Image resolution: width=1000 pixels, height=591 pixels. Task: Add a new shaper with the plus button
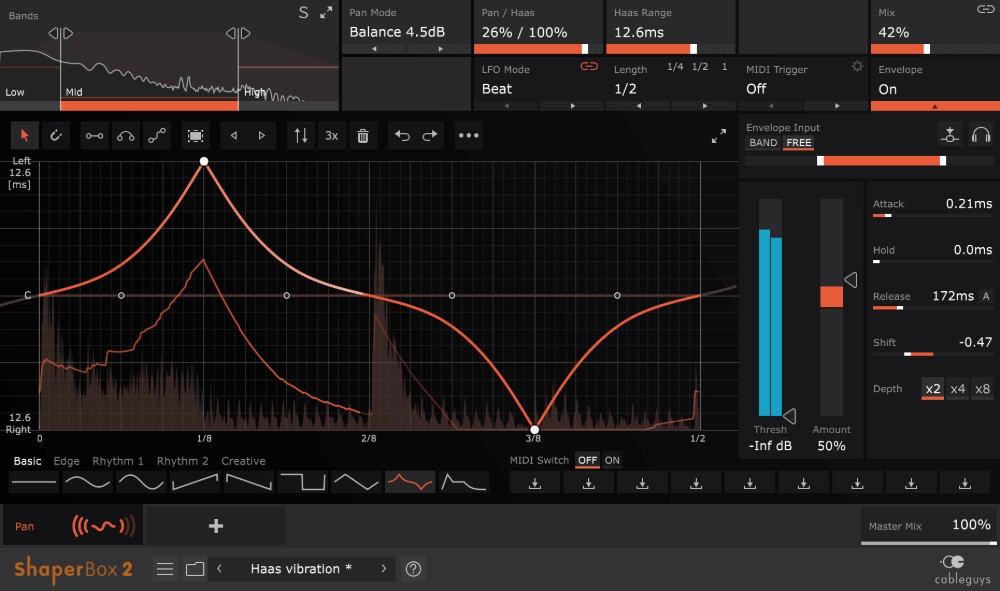tap(216, 526)
